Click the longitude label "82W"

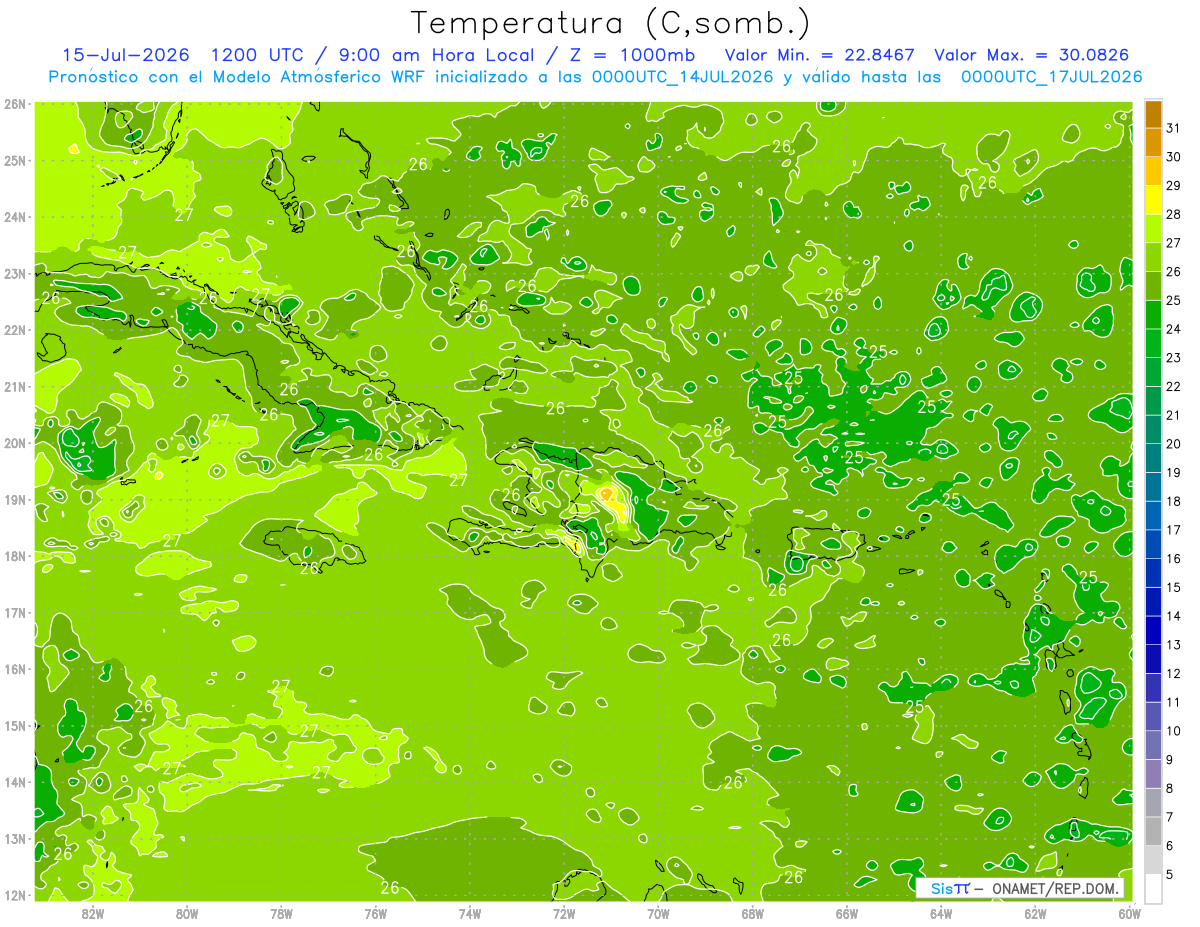pyautogui.click(x=93, y=913)
